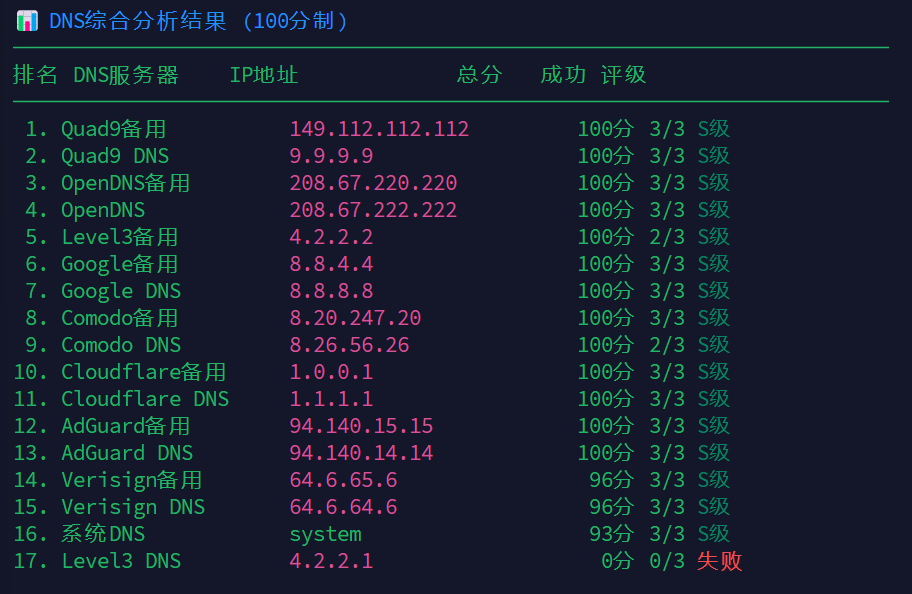Screen dimensions: 912x594
Task: Select the OpenDNS备用 server name
Action: click(x=126, y=183)
